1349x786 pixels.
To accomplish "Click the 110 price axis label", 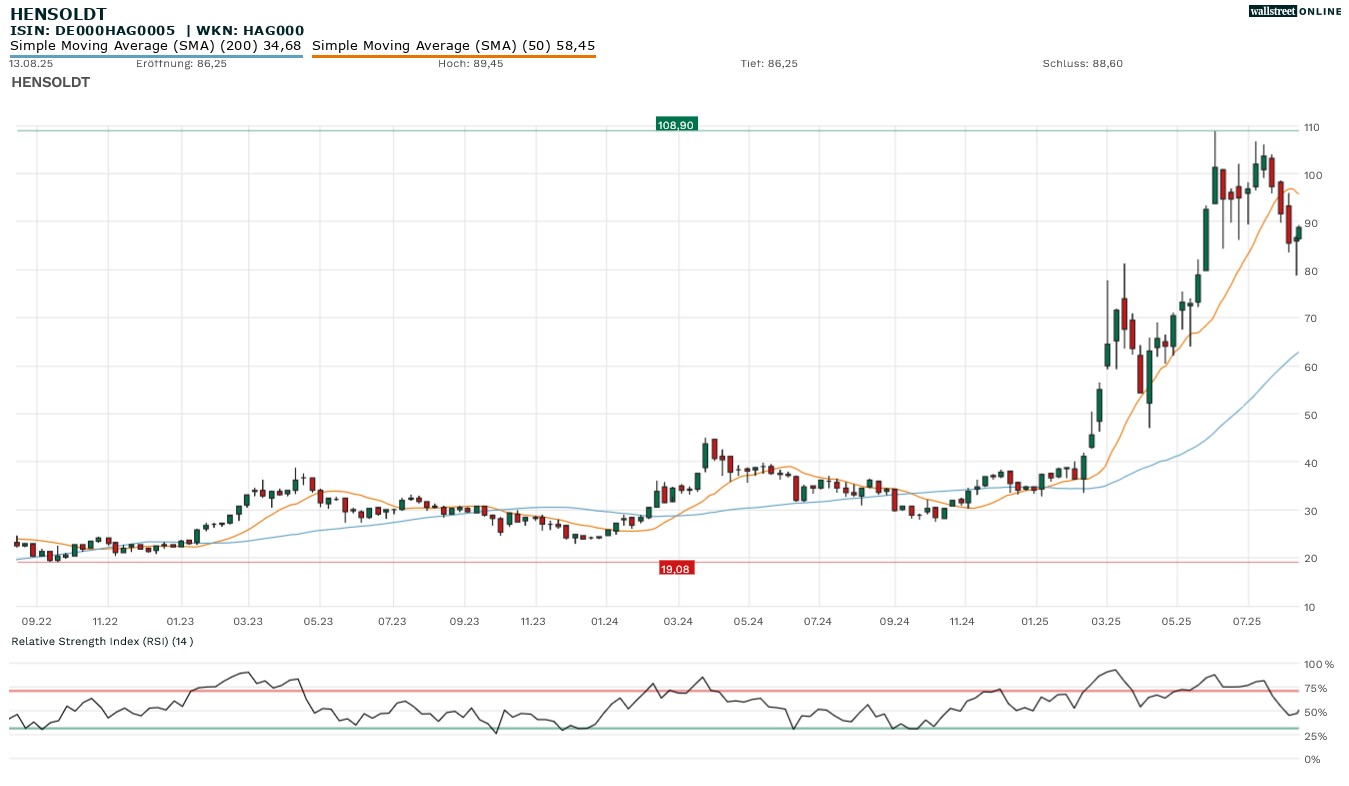I will click(x=1311, y=128).
